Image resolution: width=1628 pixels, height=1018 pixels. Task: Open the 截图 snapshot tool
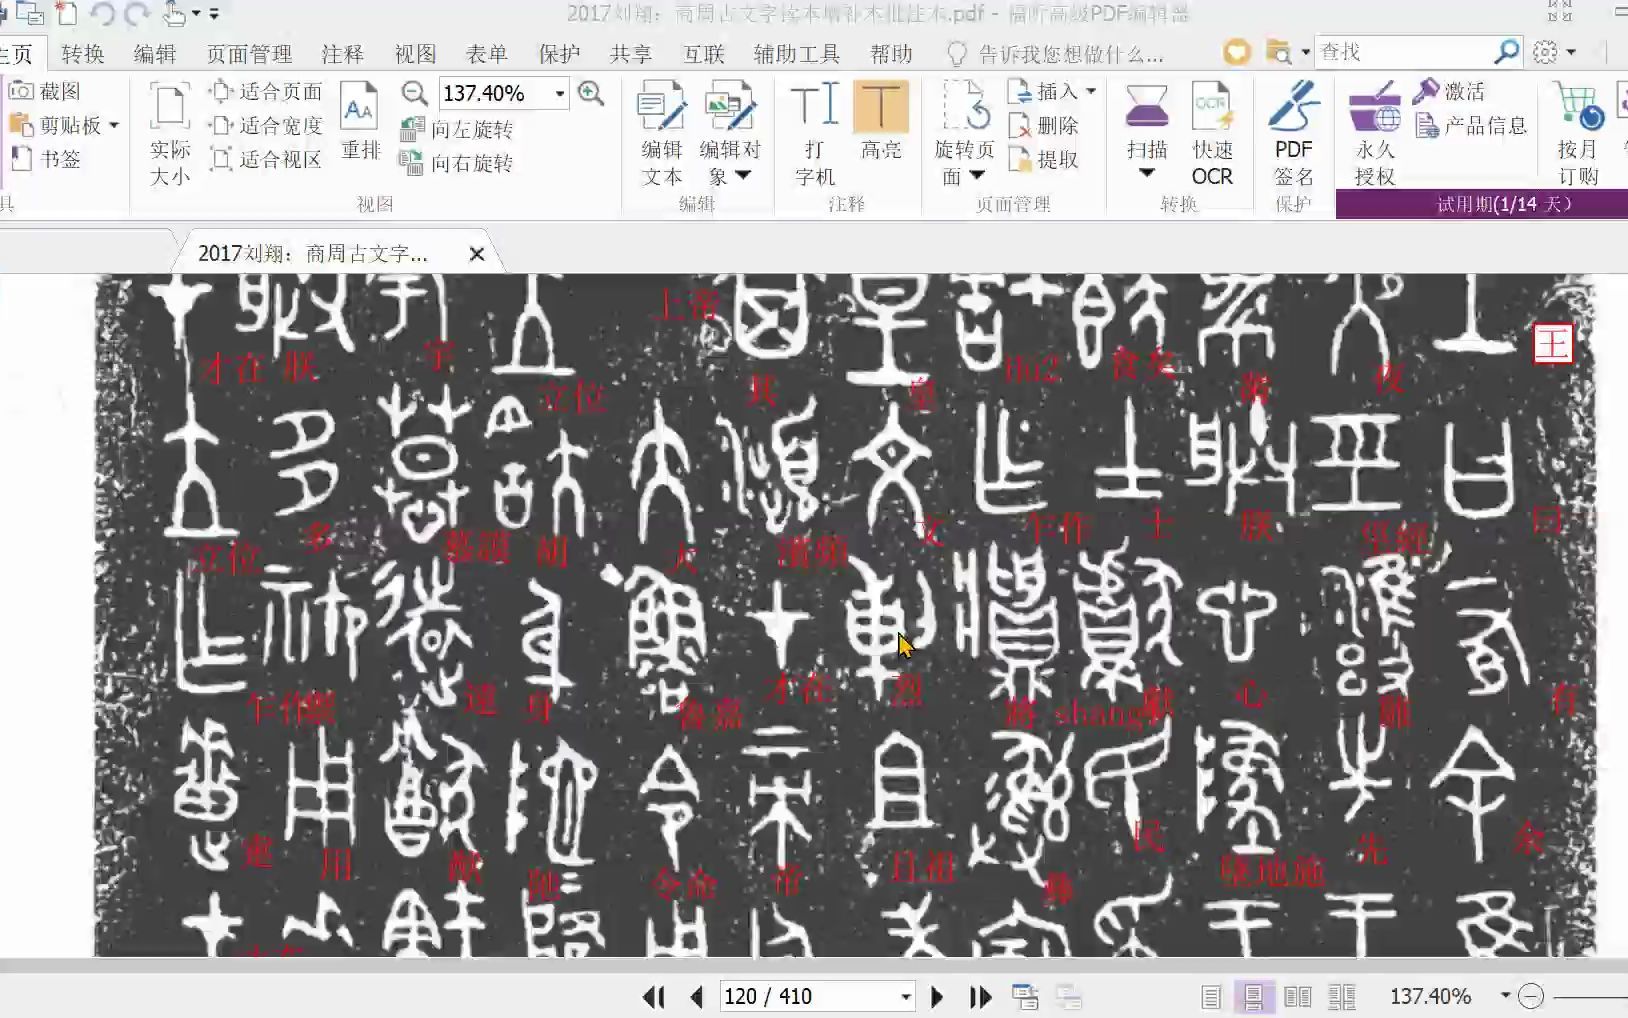(x=45, y=91)
